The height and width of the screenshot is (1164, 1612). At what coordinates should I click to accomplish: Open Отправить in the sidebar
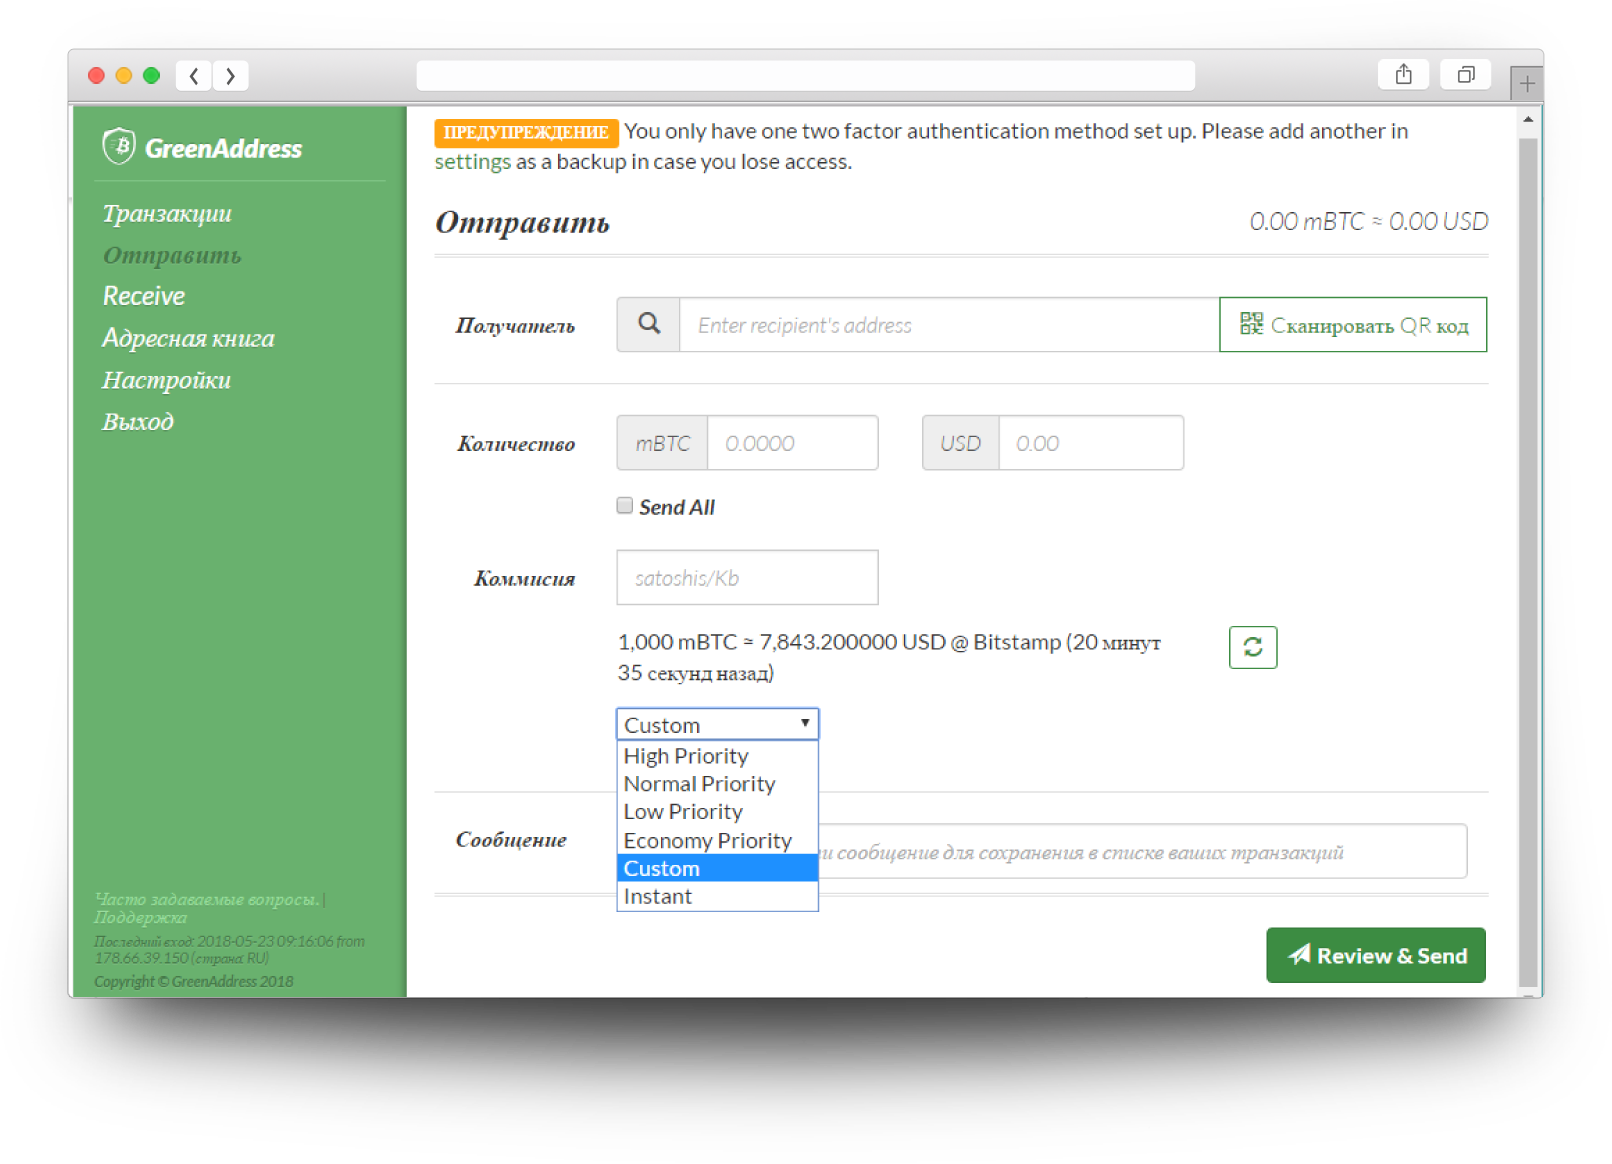click(172, 255)
